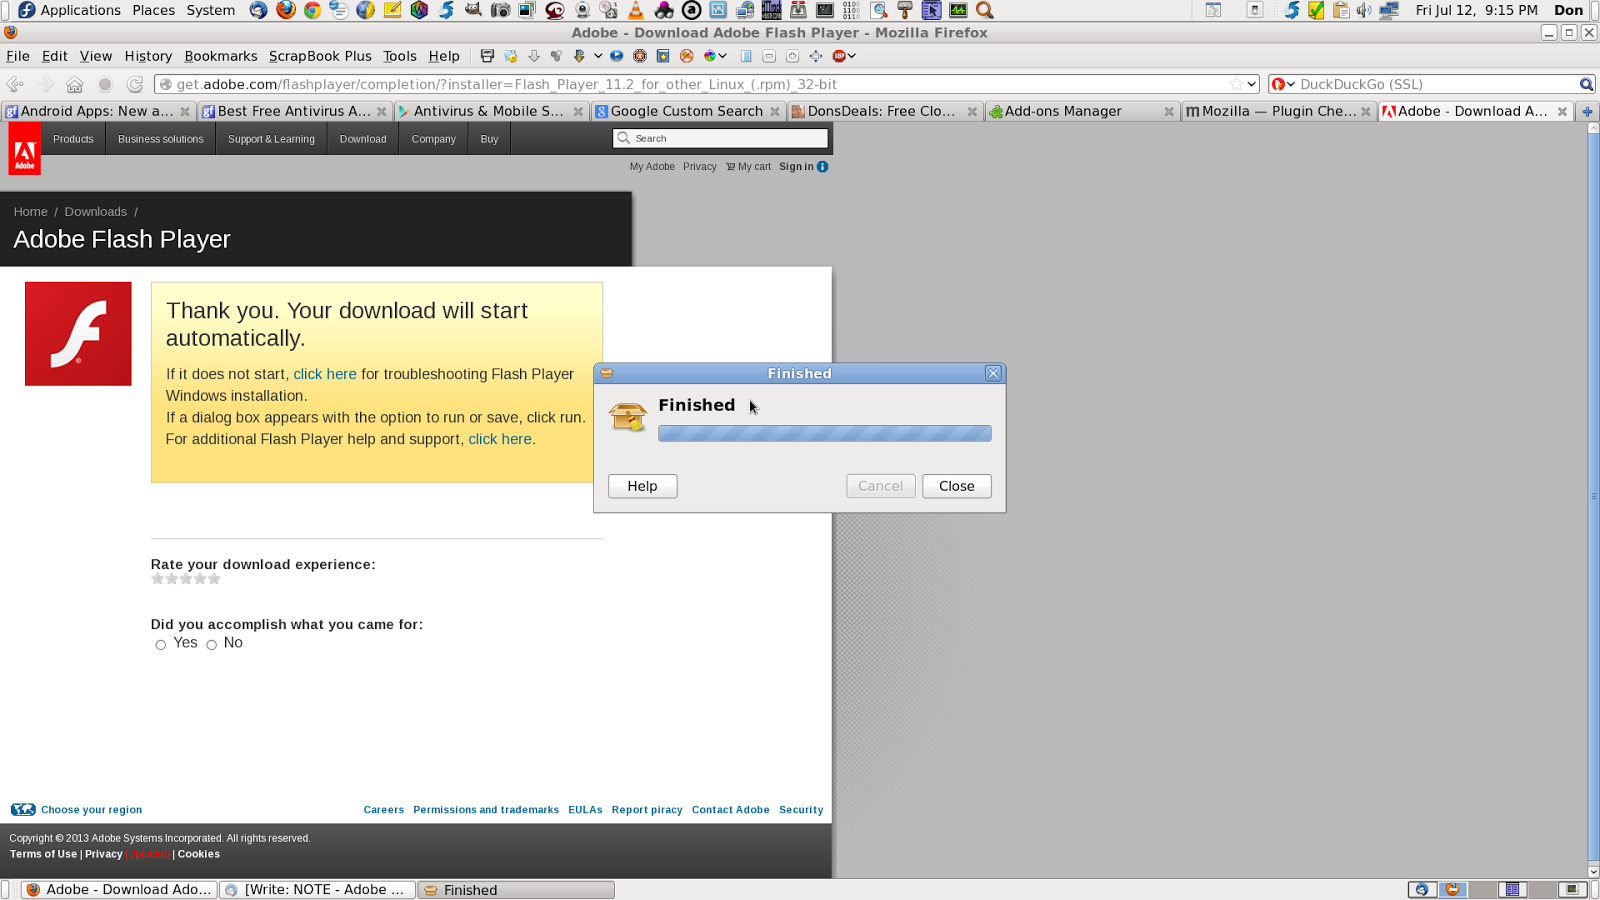Viewport: 1600px width, 900px height.
Task: Launch Google Chrome from the top panel
Action: (x=312, y=10)
